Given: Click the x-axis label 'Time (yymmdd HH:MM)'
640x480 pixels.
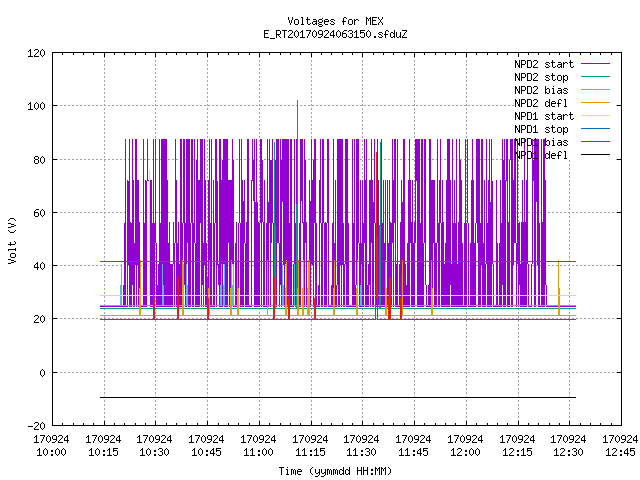Looking at the screenshot, I should click(x=335, y=471).
